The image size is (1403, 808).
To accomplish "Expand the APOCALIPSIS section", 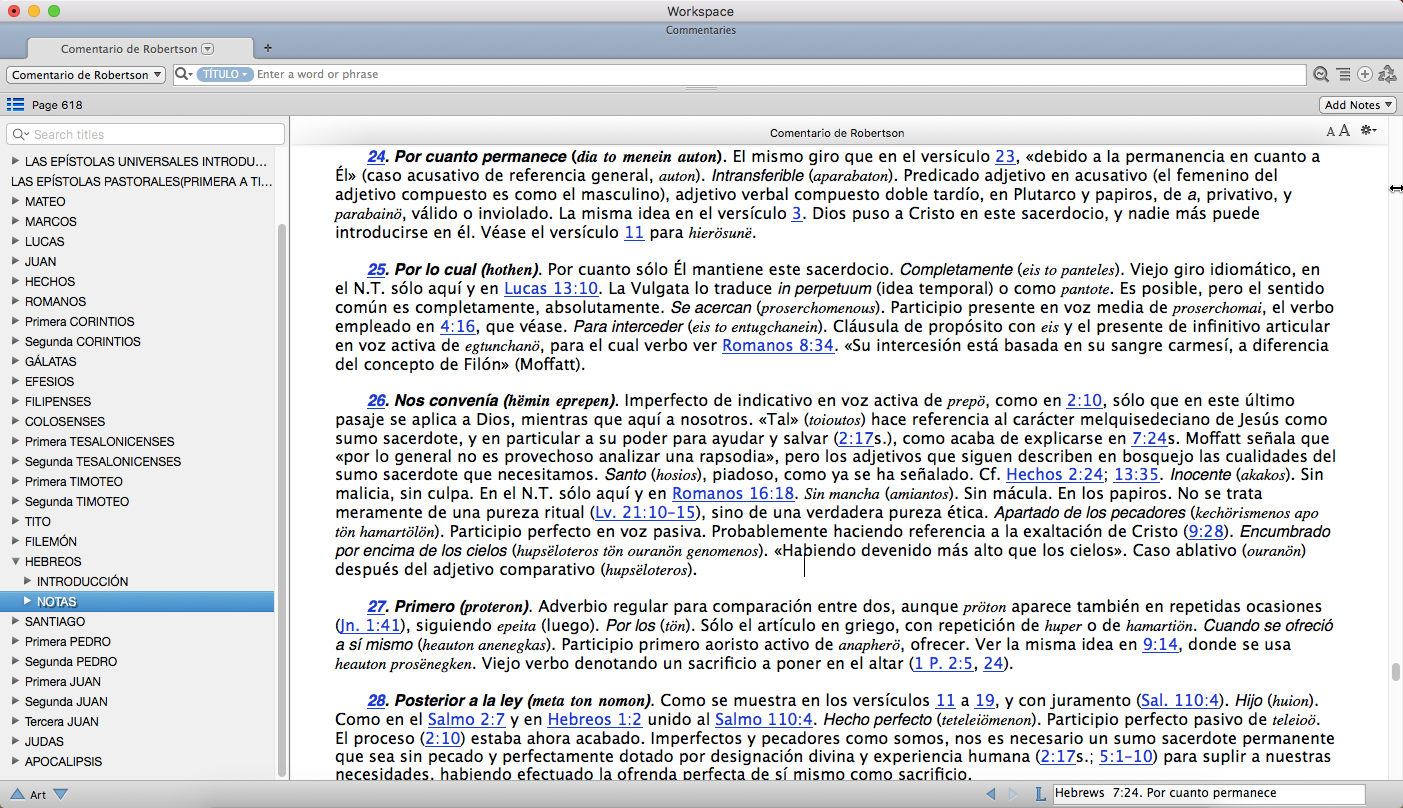I will tap(15, 761).
